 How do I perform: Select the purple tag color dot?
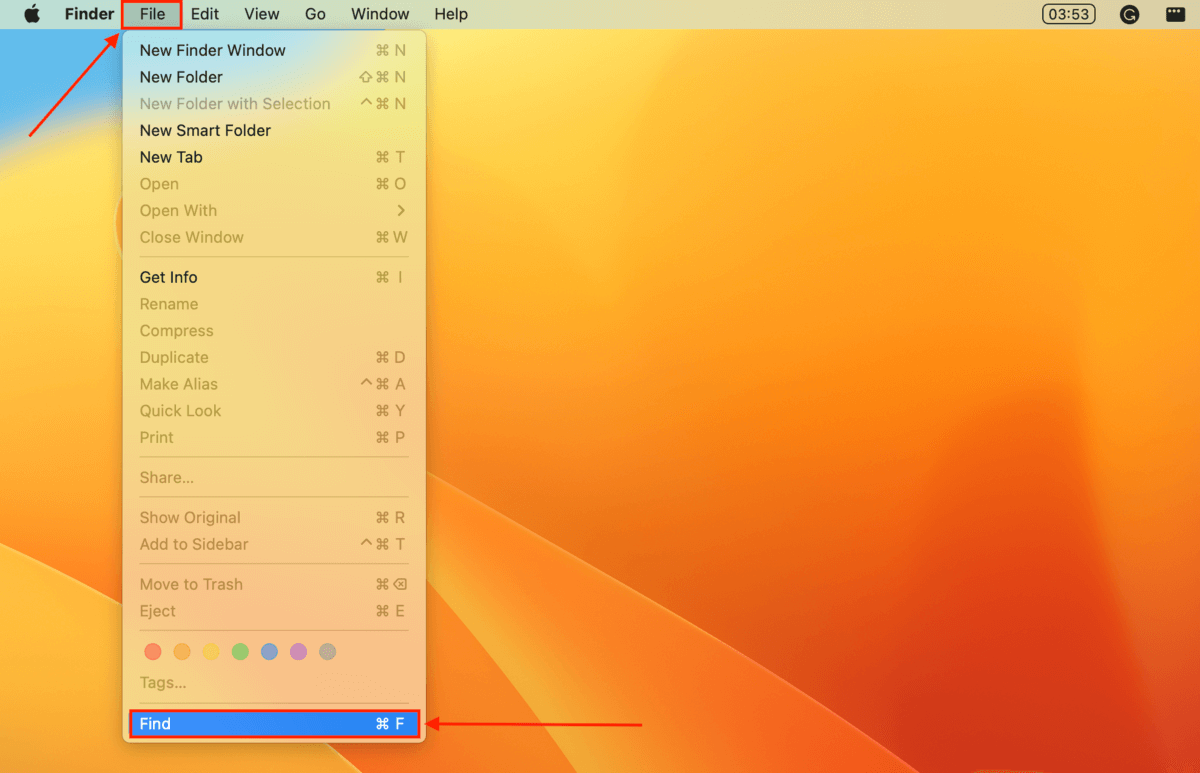coord(298,652)
